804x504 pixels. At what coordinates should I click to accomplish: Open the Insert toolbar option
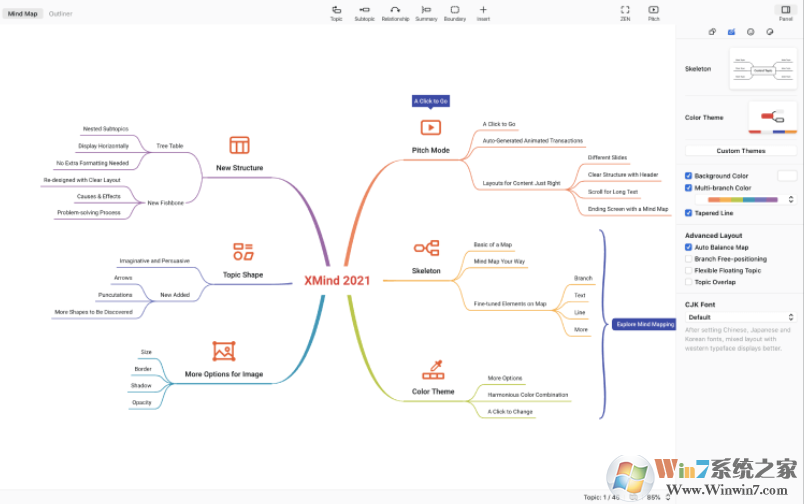[483, 12]
